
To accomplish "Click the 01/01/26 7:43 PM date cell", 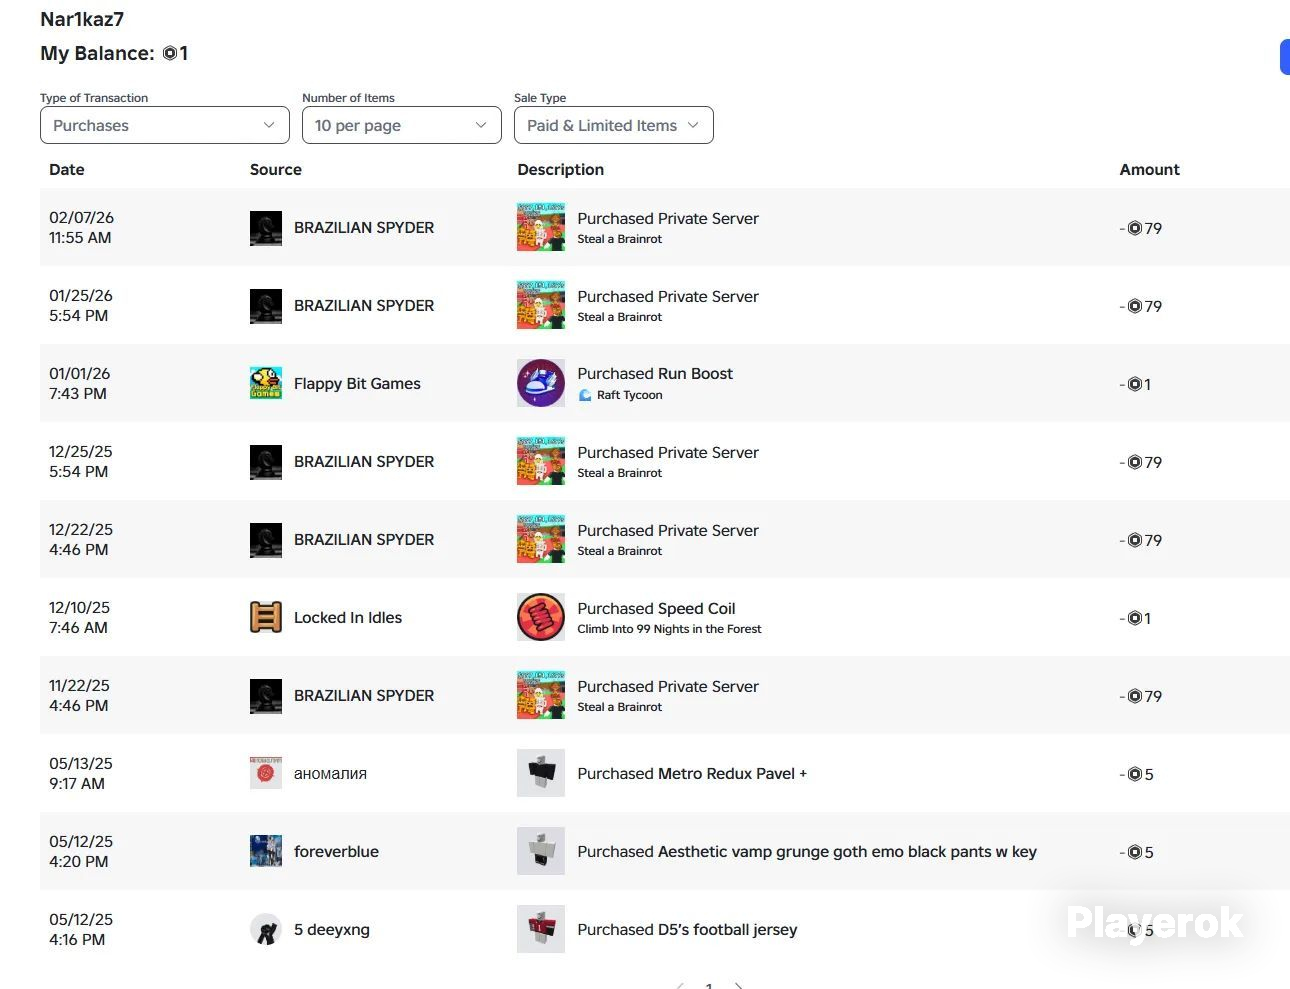I will point(80,383).
